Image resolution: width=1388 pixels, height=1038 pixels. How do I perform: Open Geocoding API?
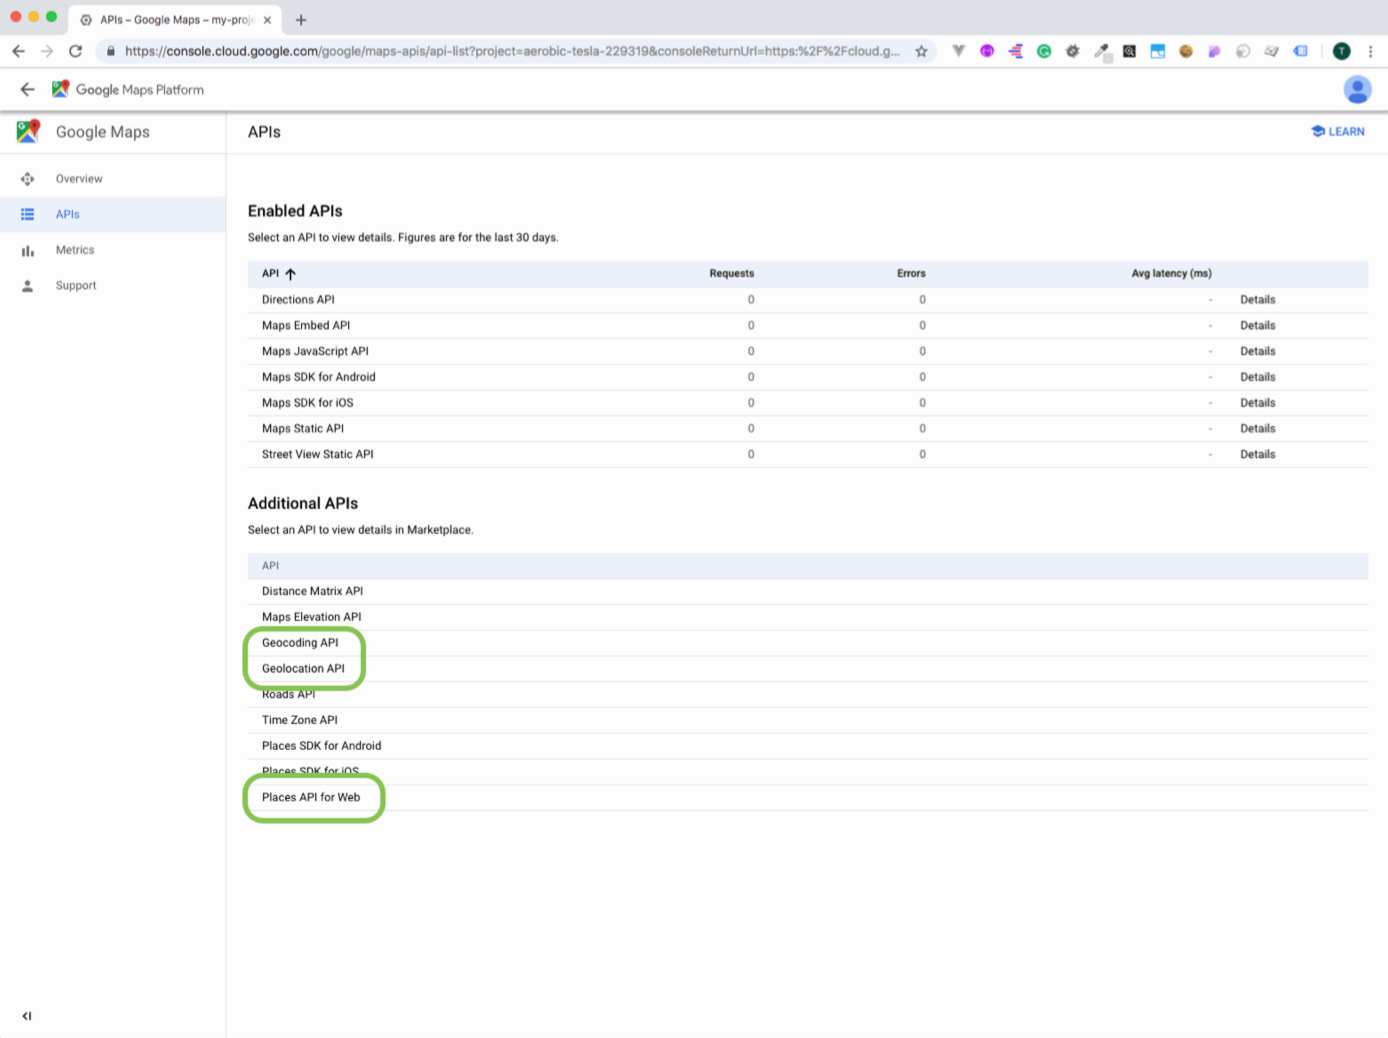[300, 643]
